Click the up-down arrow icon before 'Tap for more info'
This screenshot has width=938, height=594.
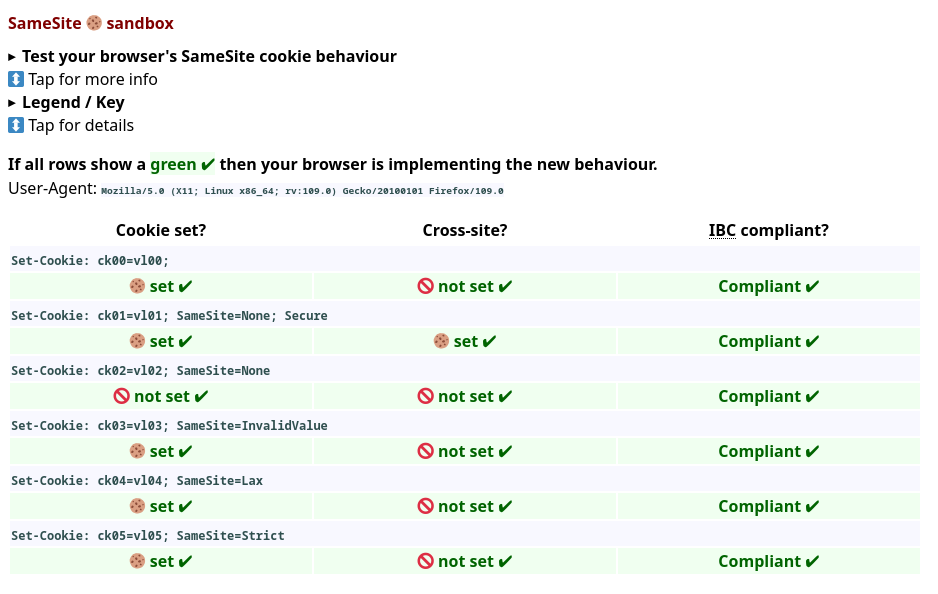(x=15, y=78)
